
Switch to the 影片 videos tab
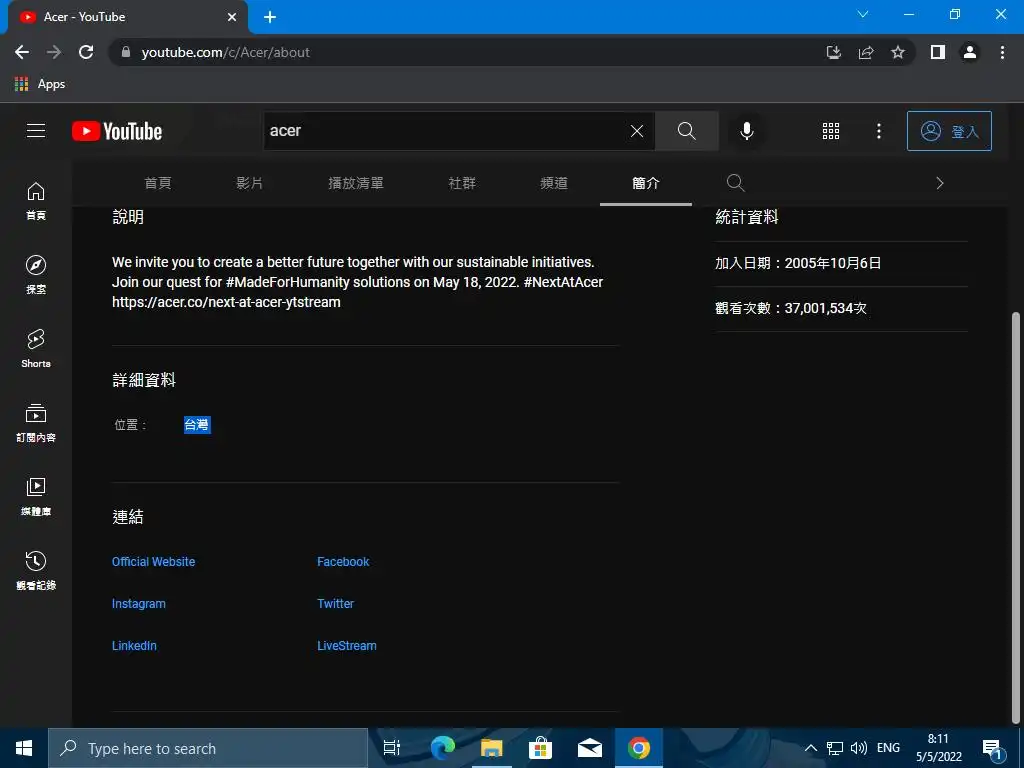point(249,184)
